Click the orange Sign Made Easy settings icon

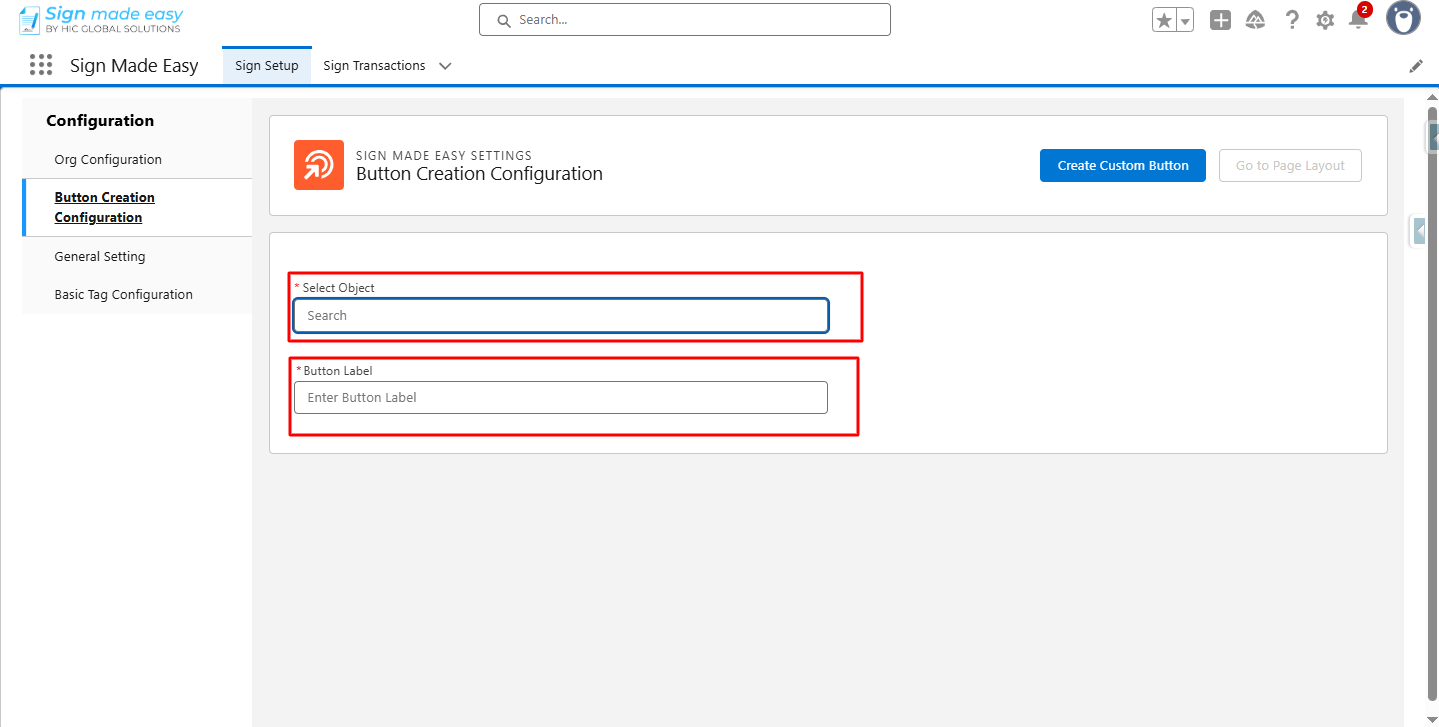click(x=319, y=165)
